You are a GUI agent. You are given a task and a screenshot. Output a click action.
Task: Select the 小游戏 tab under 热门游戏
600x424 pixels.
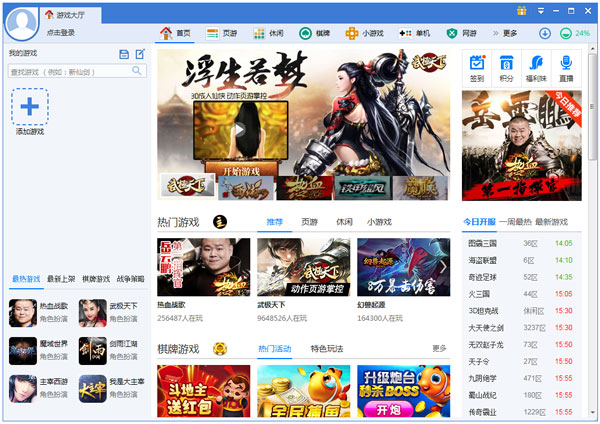point(379,222)
